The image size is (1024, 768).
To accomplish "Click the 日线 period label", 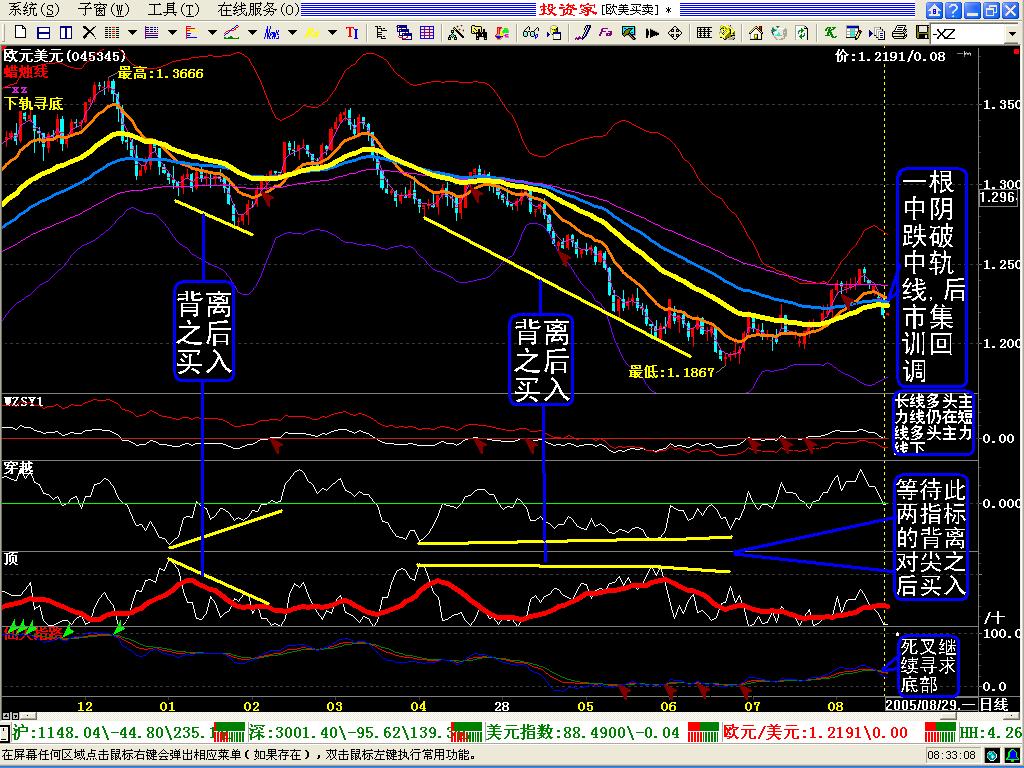I will [993, 706].
